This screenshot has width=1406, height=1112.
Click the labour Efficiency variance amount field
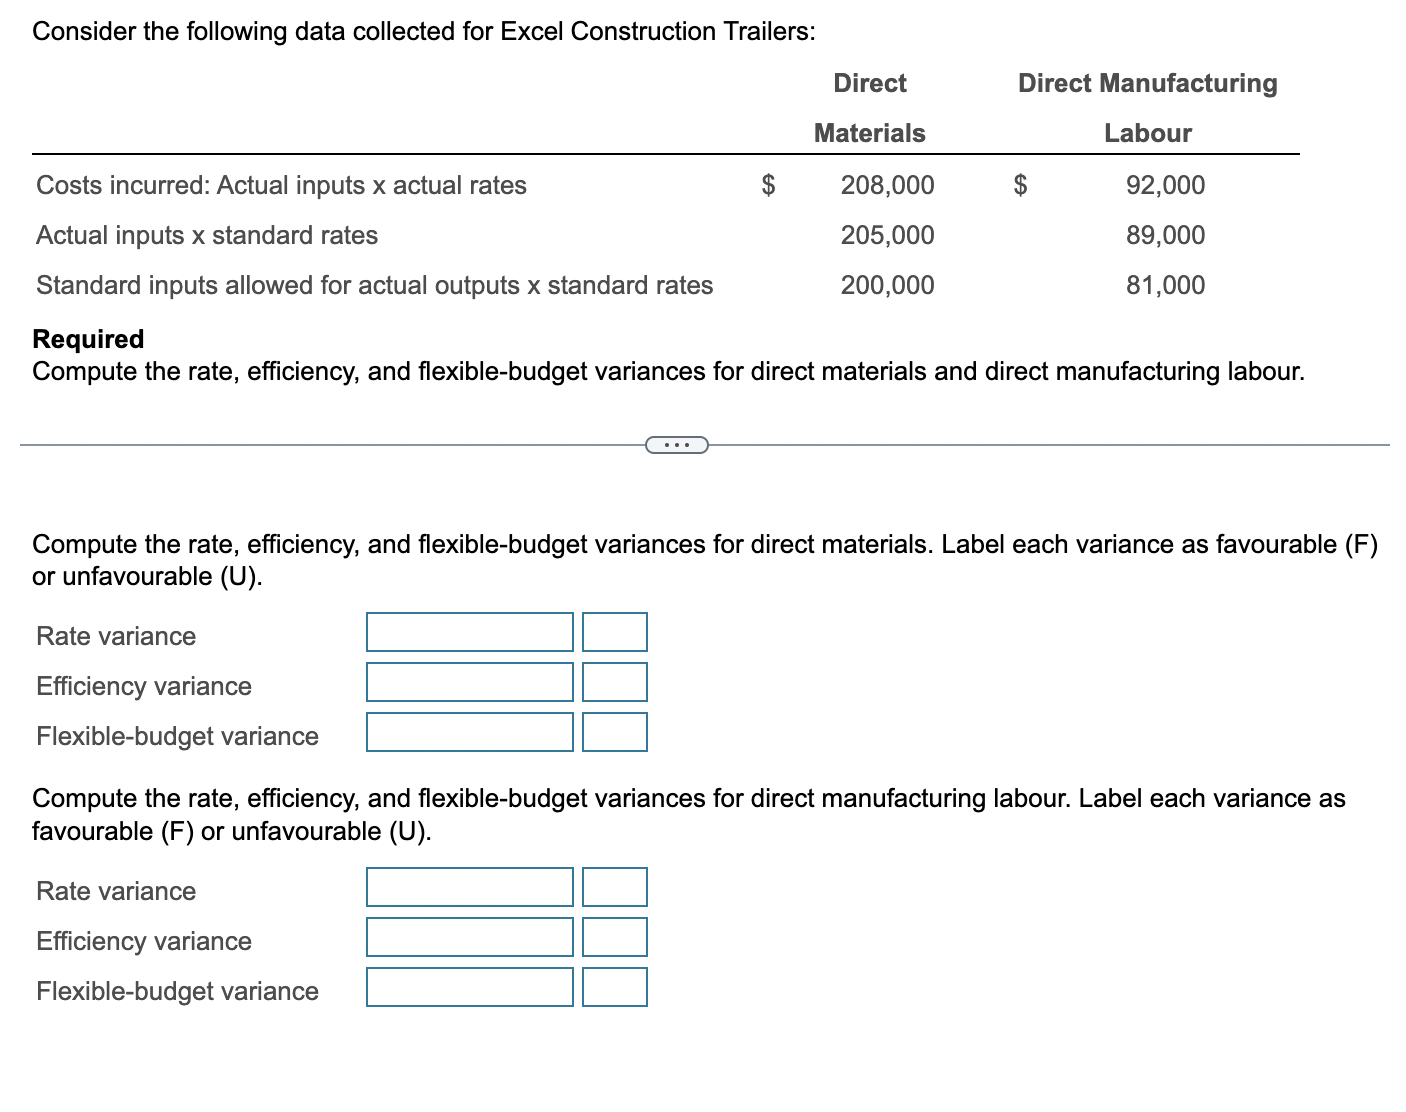(469, 937)
